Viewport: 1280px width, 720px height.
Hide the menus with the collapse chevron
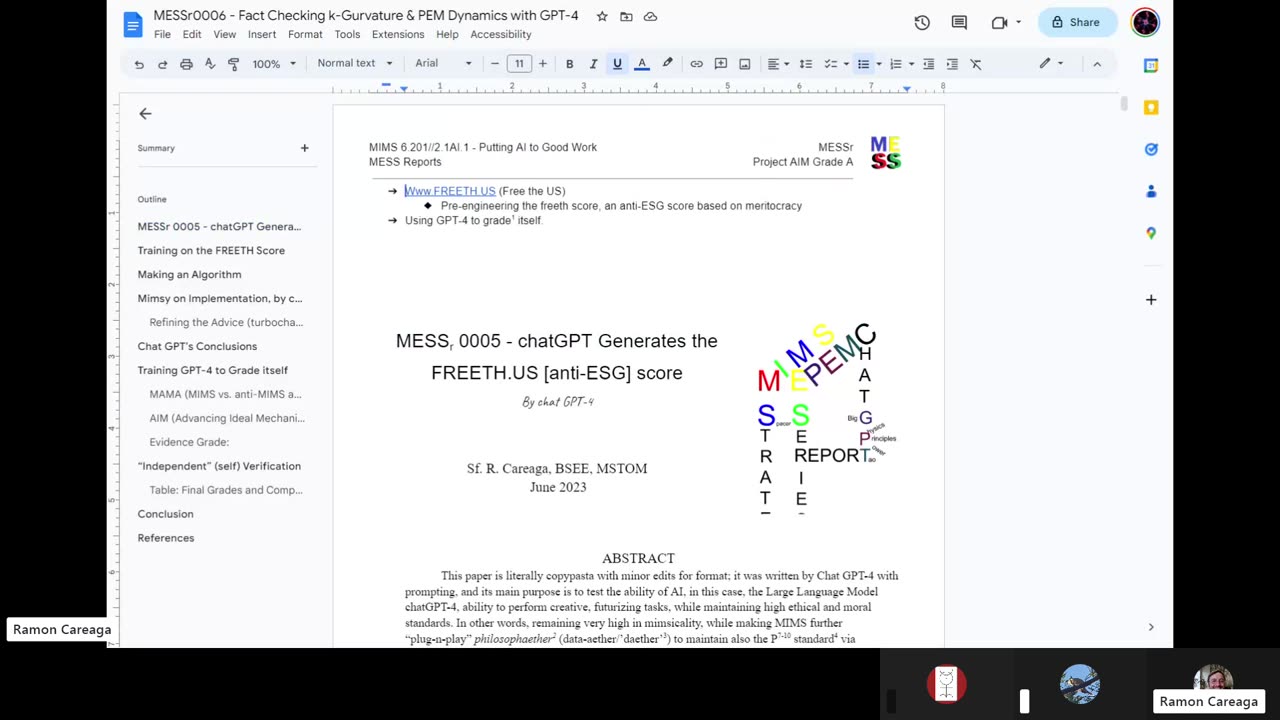tap(1097, 64)
